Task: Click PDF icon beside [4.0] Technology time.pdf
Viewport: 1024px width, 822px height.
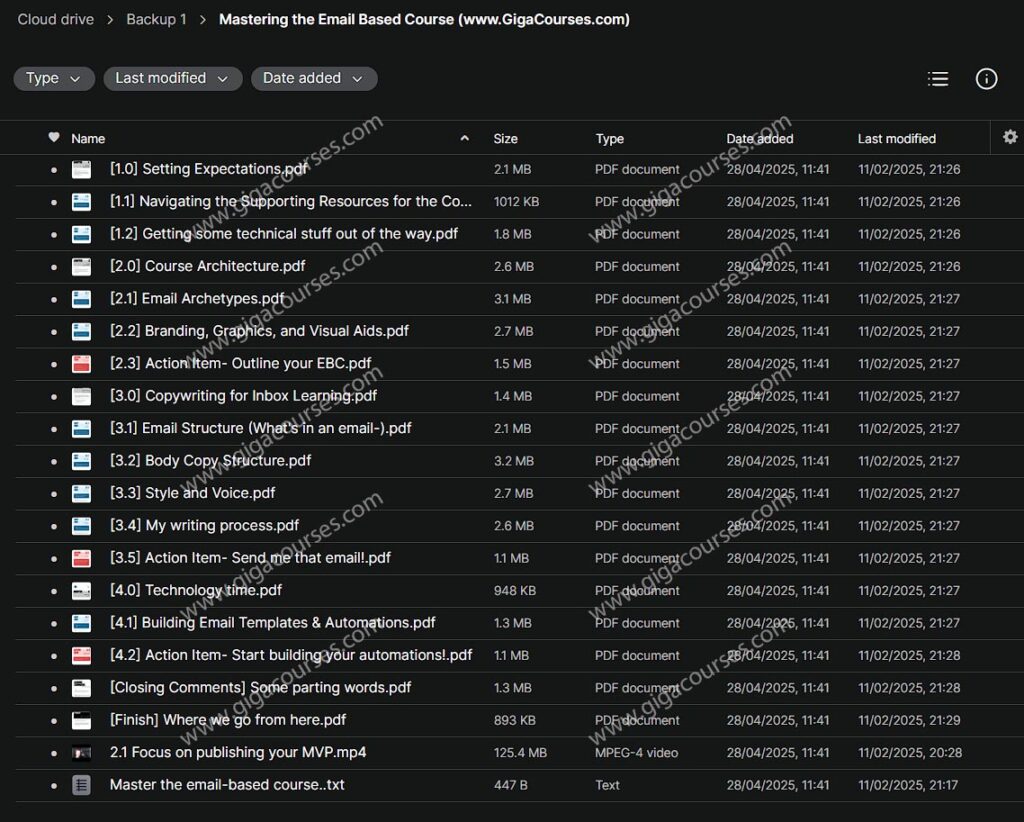Action: click(81, 590)
